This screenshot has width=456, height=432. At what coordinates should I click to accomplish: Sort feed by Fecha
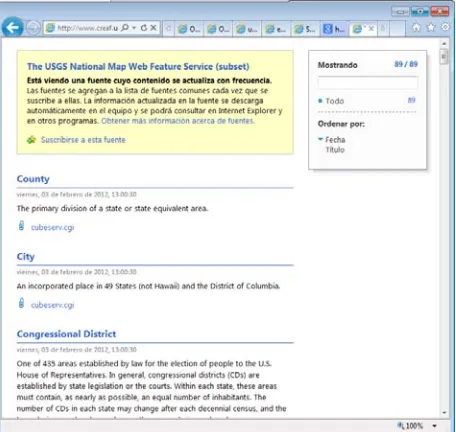pyautogui.click(x=335, y=140)
